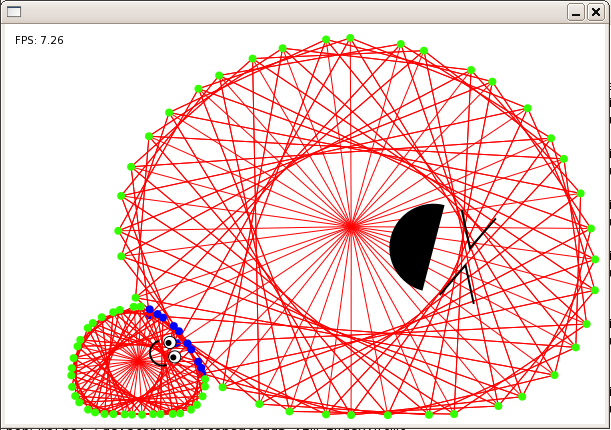Click the upper black X-shaped eye mark
Screen dimensions: 611x430
(479, 230)
